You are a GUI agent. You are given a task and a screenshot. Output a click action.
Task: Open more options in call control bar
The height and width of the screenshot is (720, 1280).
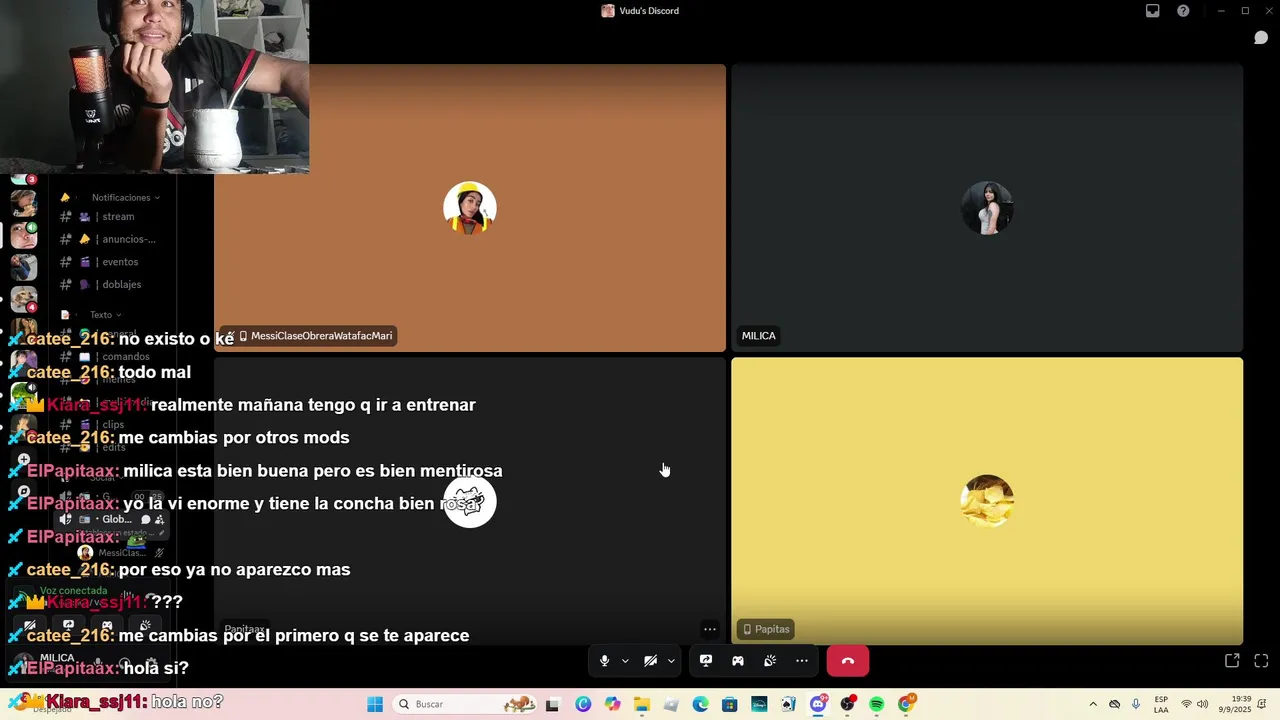coord(802,661)
